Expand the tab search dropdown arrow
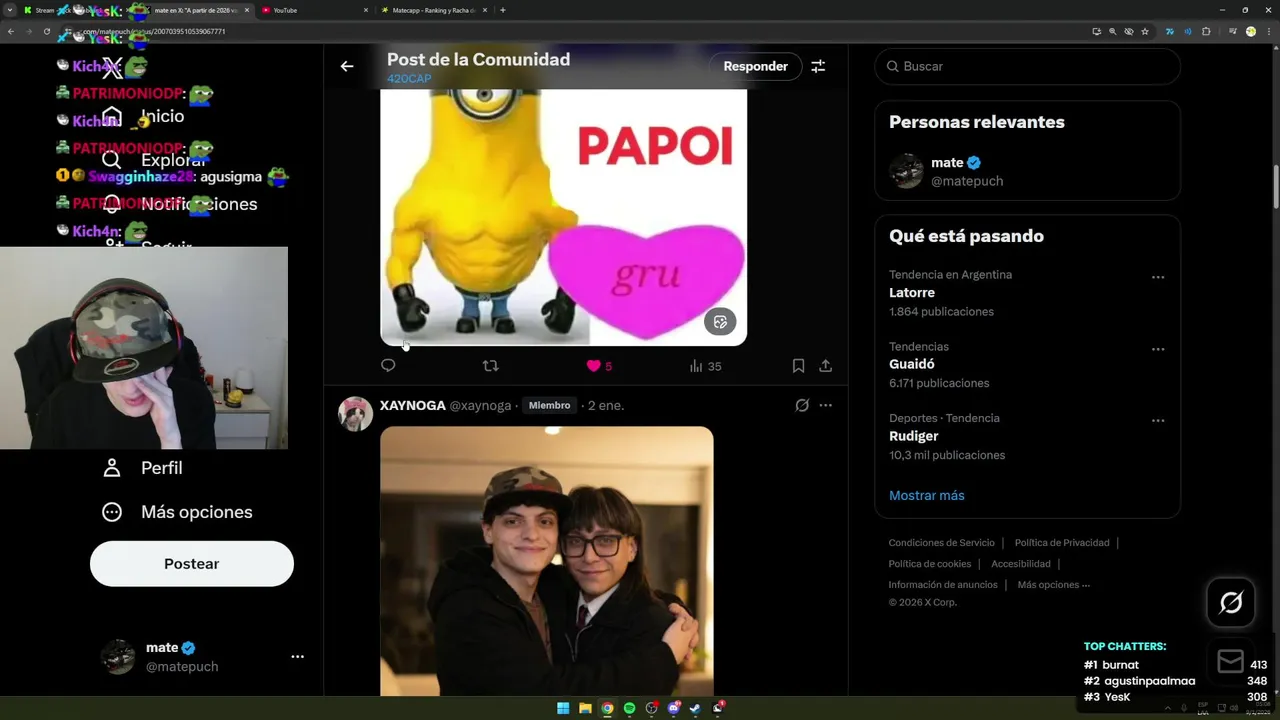The height and width of the screenshot is (720, 1280). point(9,10)
